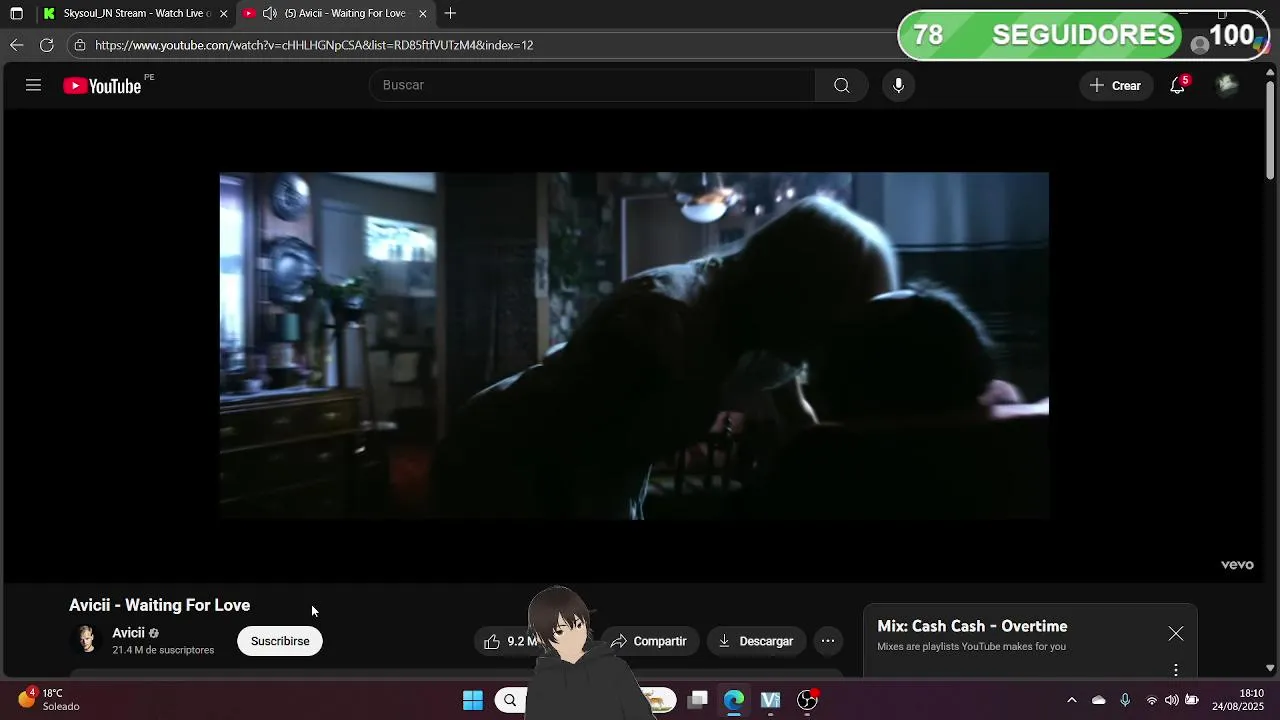
Task: Close the Skysoul_JN Stream tab
Action: [223, 13]
